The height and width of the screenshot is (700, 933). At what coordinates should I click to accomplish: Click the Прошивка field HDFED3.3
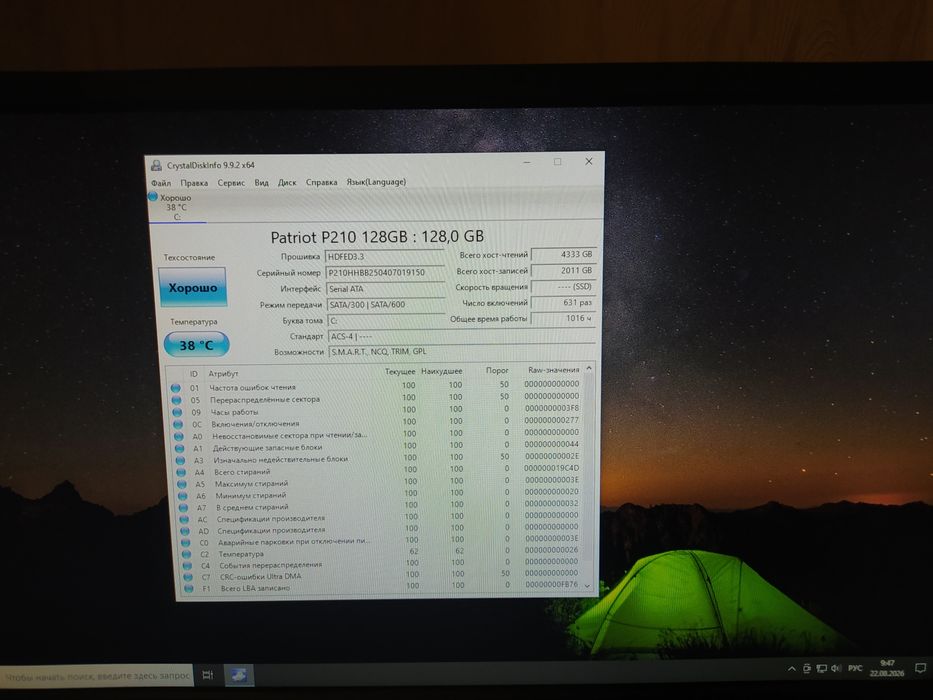(x=384, y=257)
